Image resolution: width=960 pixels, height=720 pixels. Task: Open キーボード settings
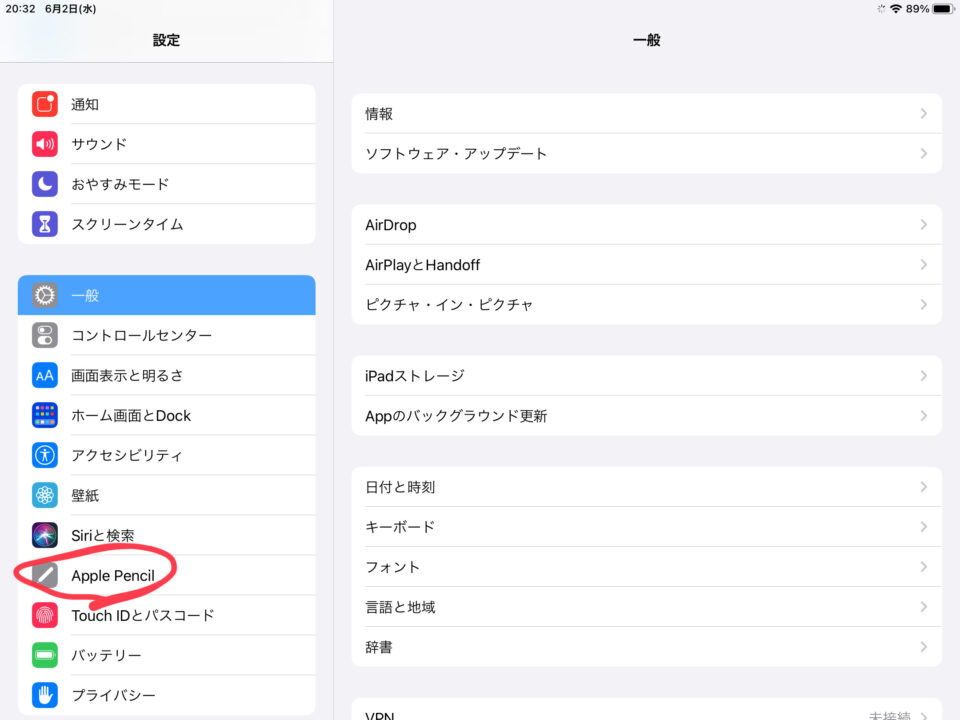[x=400, y=527]
